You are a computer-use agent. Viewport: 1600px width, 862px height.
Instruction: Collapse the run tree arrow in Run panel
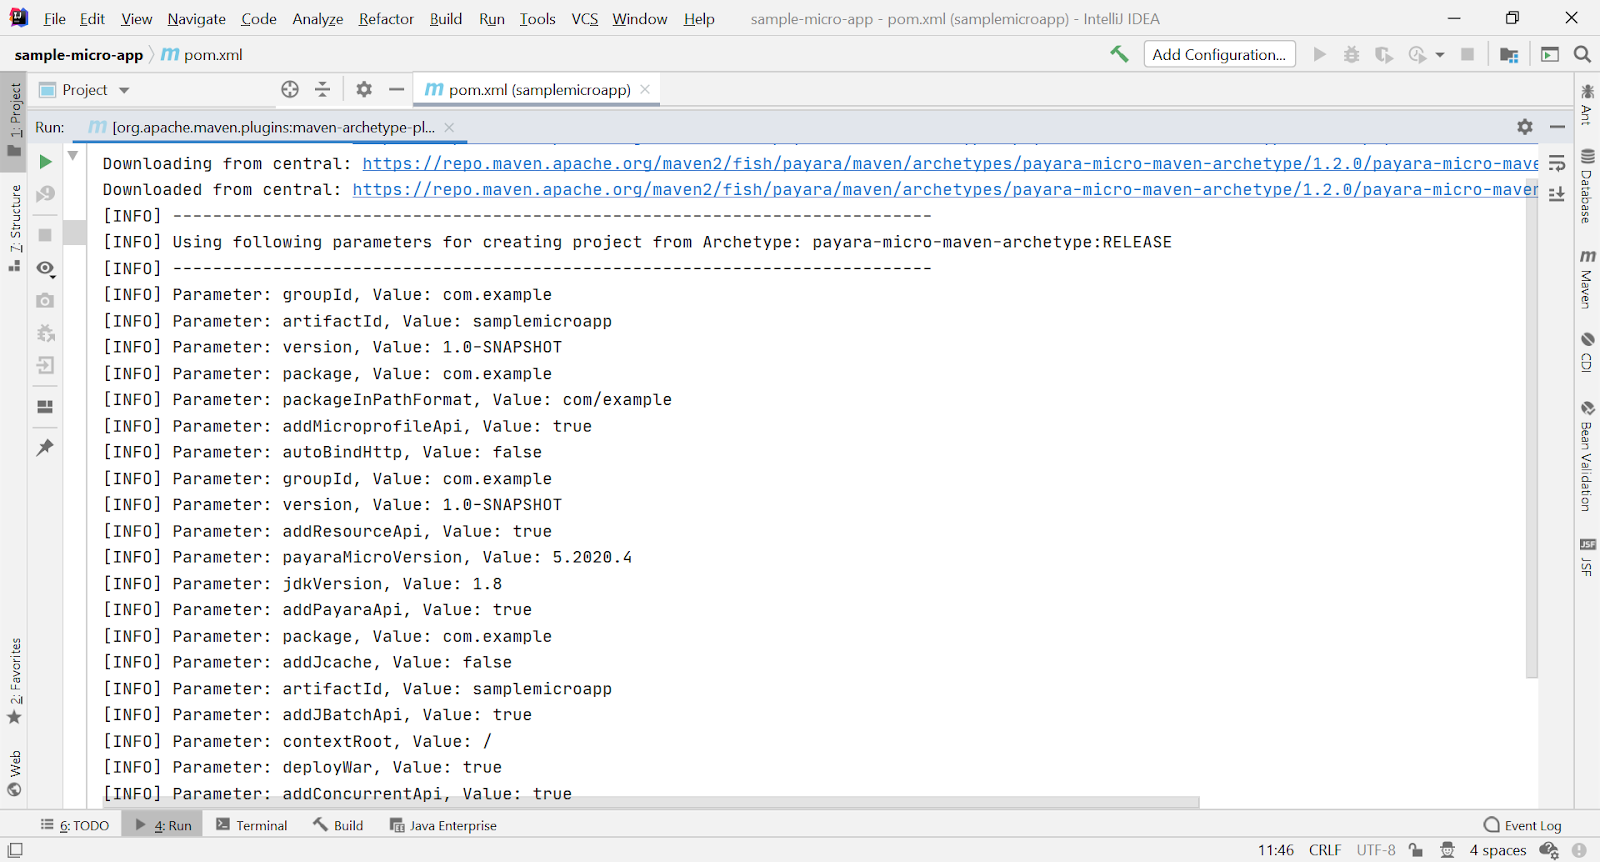pyautogui.click(x=73, y=156)
